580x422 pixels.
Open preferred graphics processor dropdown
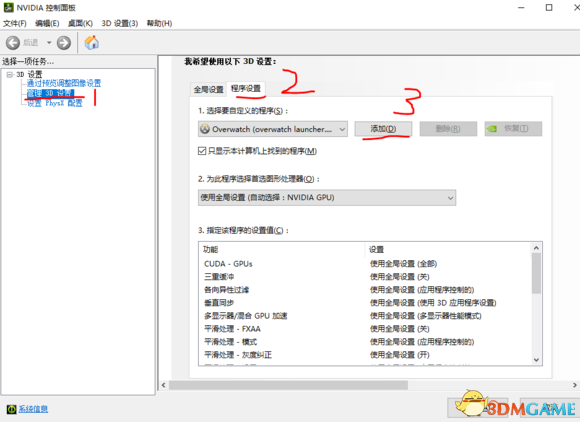coord(327,198)
